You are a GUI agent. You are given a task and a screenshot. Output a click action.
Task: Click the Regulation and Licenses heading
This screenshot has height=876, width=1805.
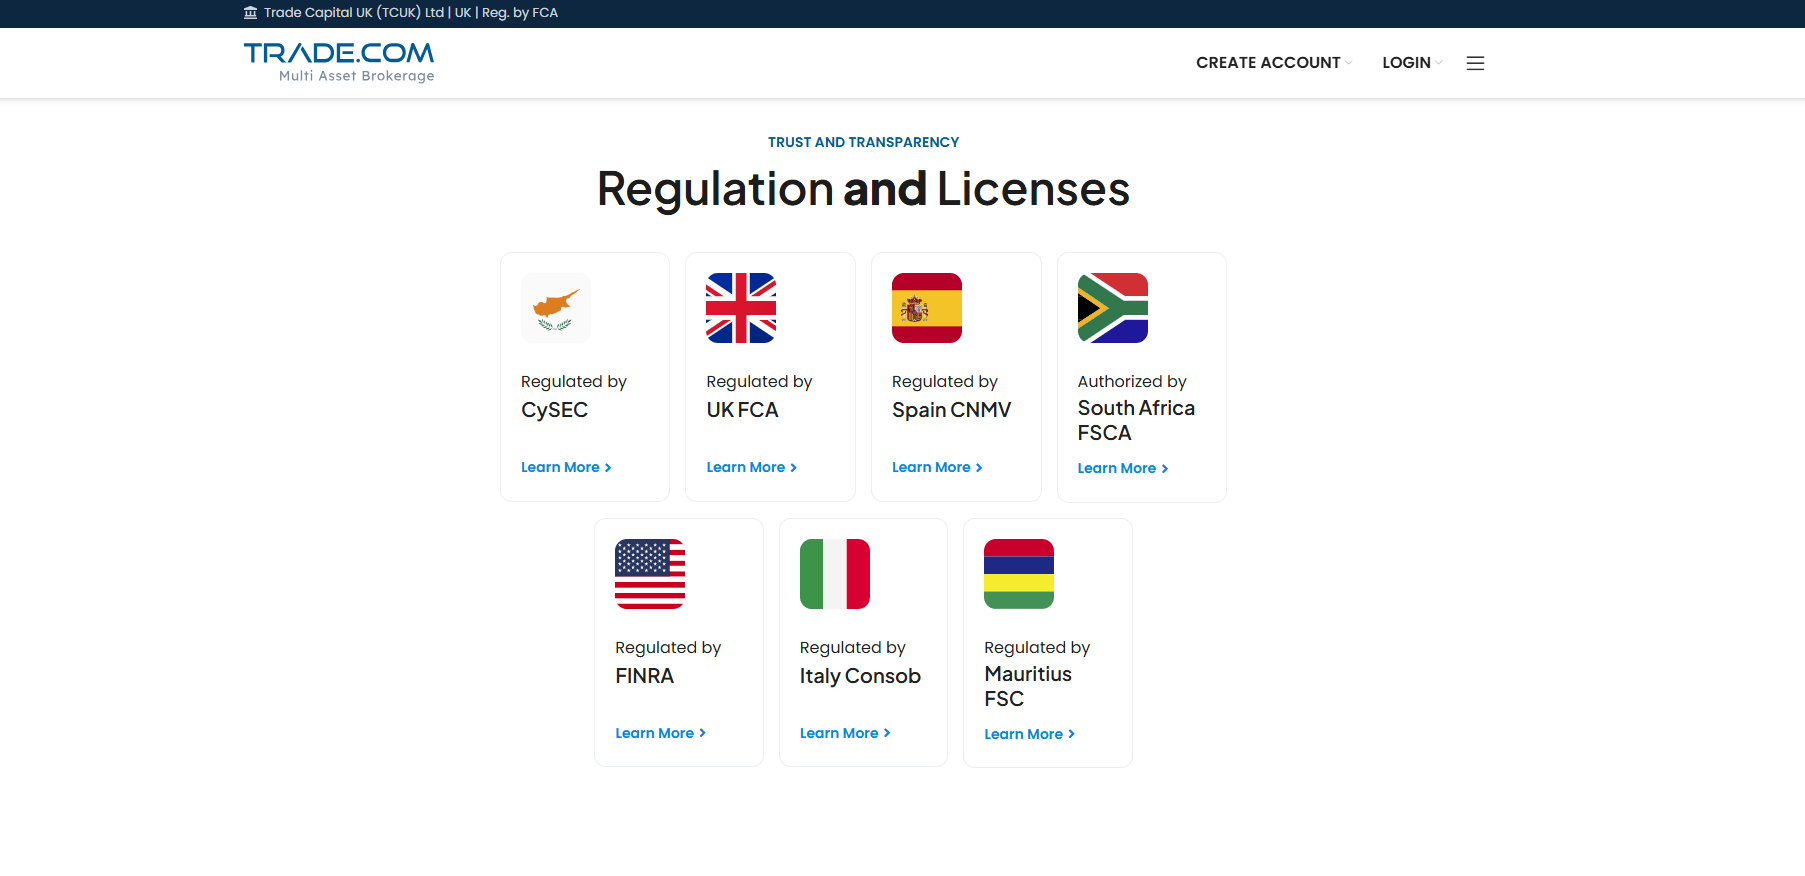(x=864, y=189)
